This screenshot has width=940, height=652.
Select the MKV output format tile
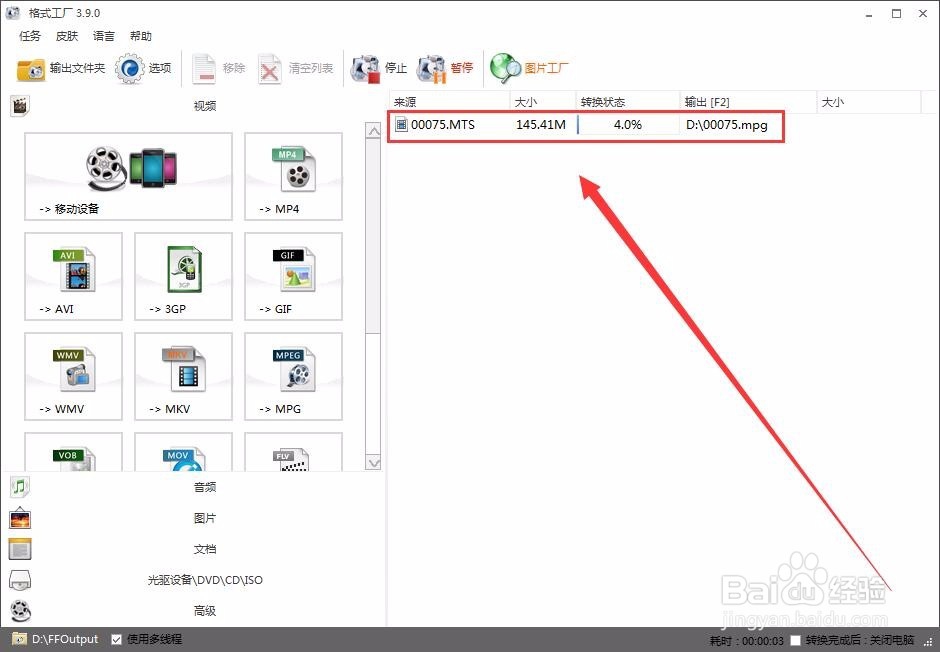tap(183, 376)
